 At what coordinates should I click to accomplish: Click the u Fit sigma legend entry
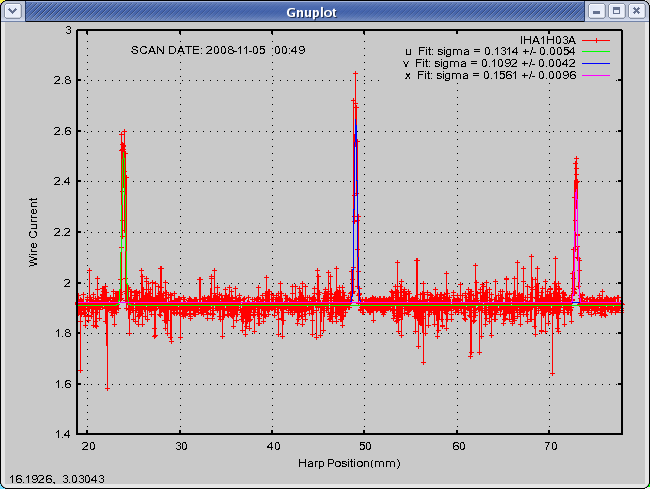pyautogui.click(x=490, y=51)
